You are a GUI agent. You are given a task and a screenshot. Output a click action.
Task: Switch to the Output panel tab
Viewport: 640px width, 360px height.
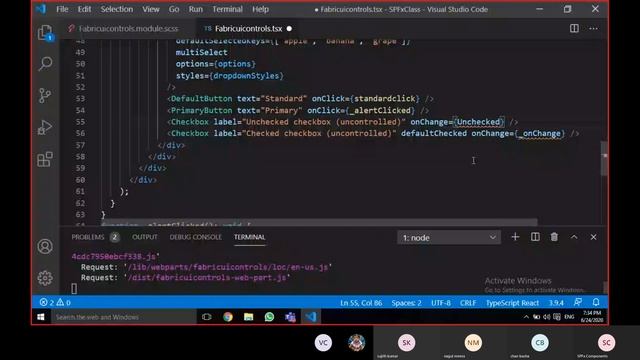(x=144, y=237)
